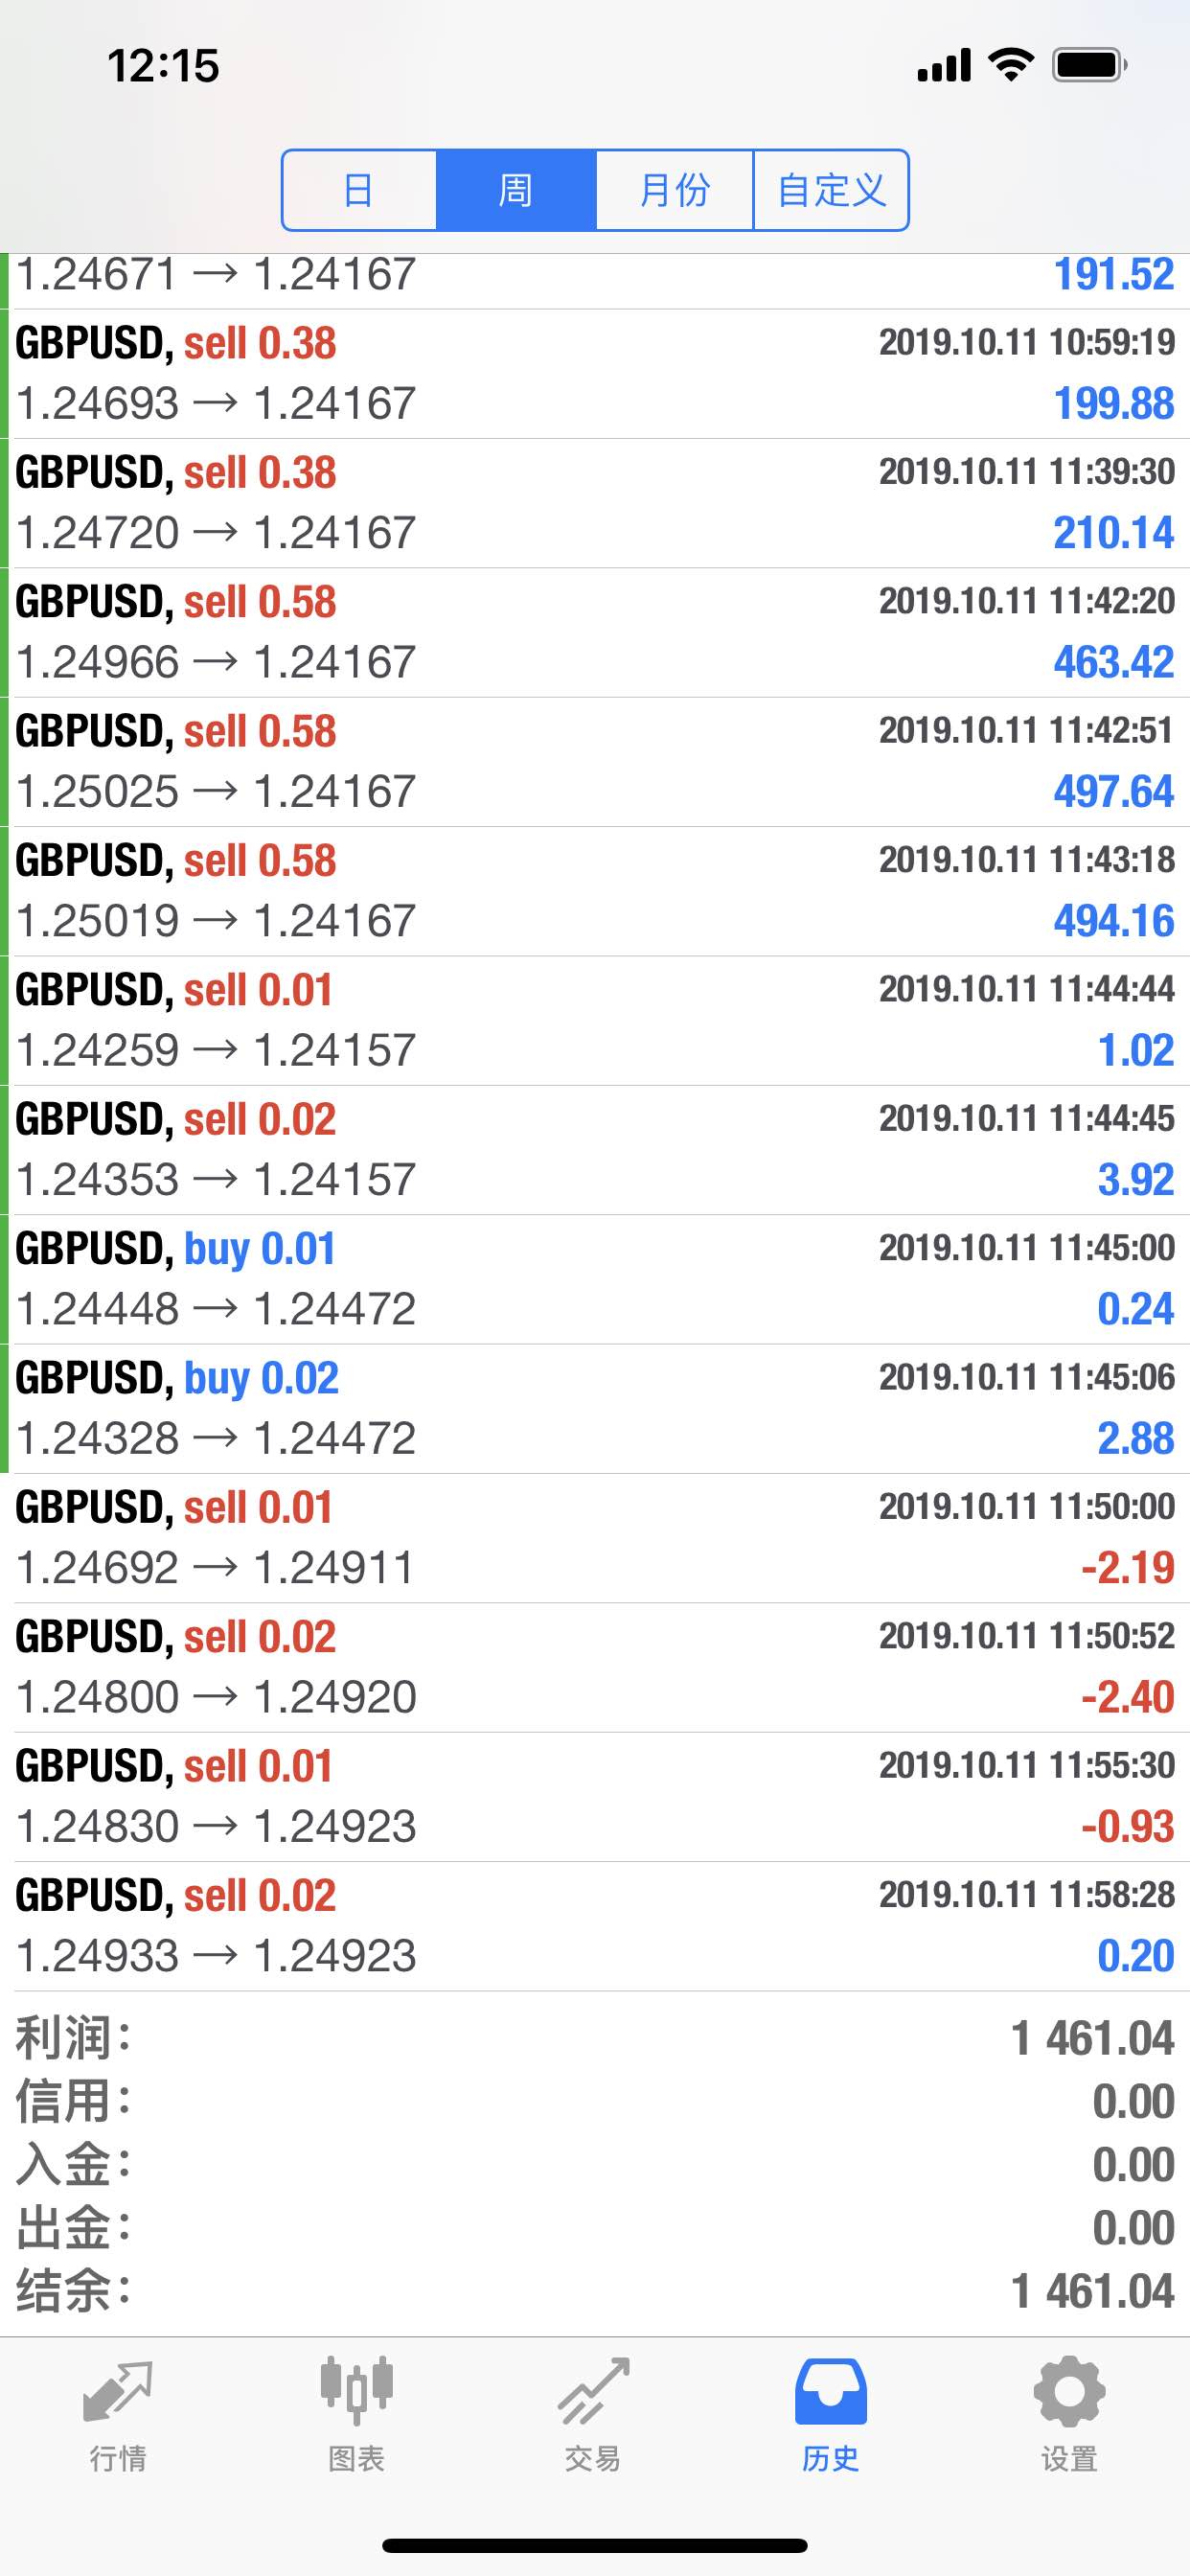Viewport: 1190px width, 2576px height.
Task: Select the 周 week period segment
Action: pos(516,190)
